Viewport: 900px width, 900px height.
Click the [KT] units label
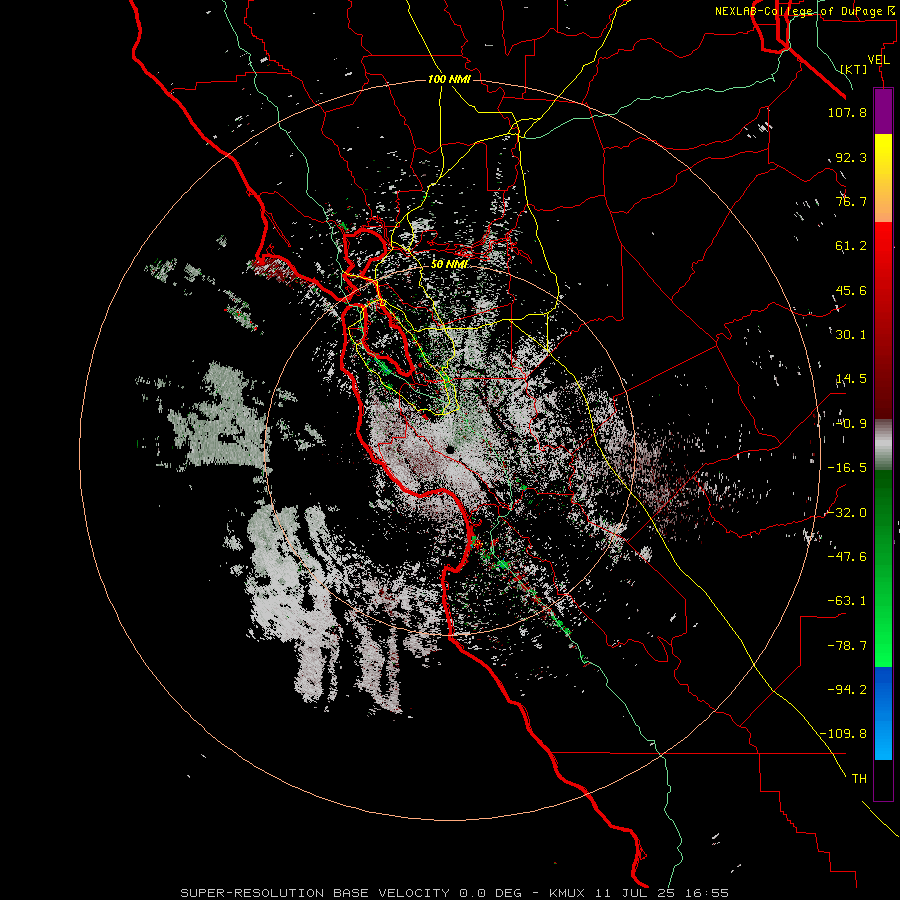point(854,69)
